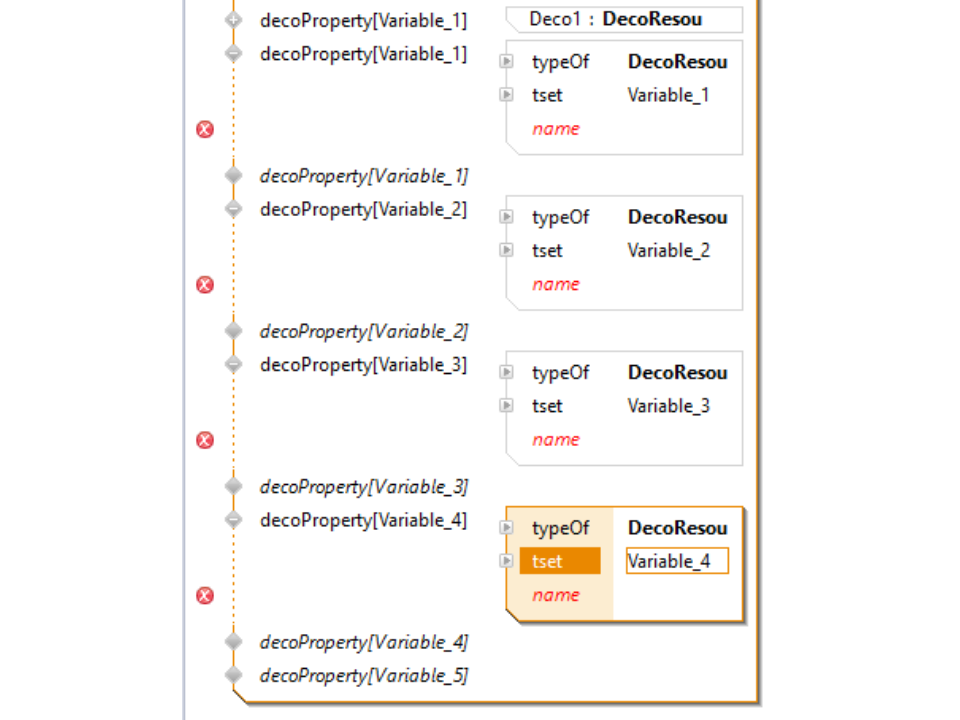Expand typeOf arrow in Variable_1 block
Image resolution: width=960 pixels, height=720 pixels.
[x=507, y=62]
